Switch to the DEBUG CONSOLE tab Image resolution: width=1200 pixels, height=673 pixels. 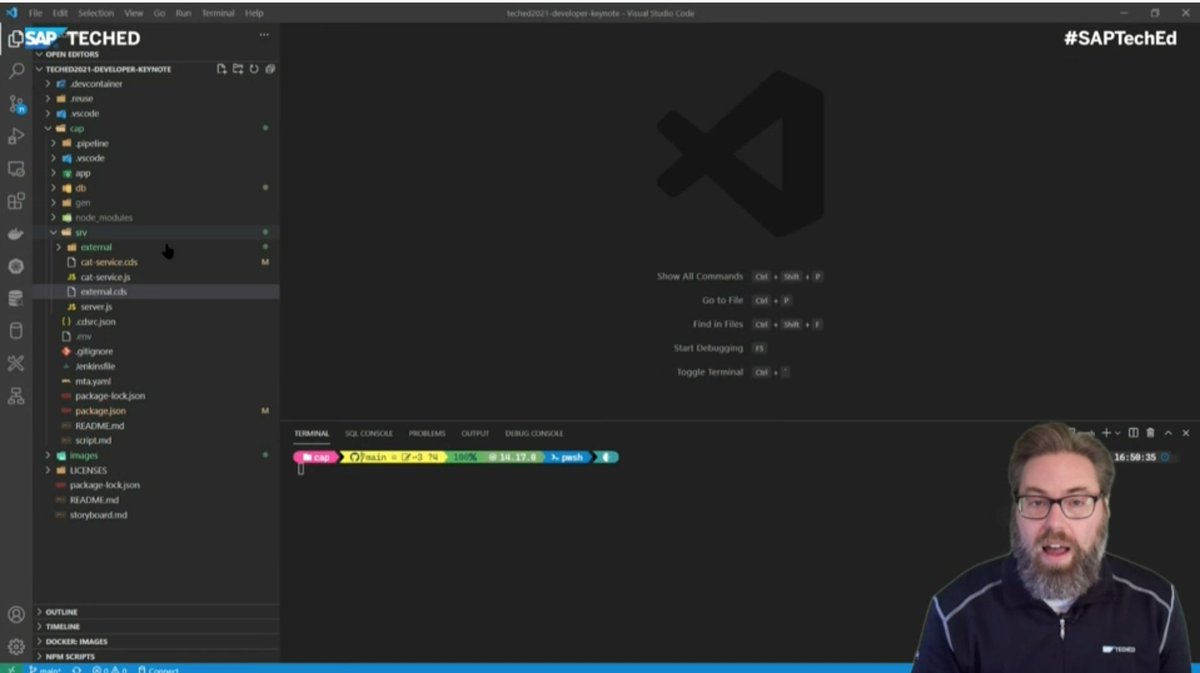tap(534, 433)
